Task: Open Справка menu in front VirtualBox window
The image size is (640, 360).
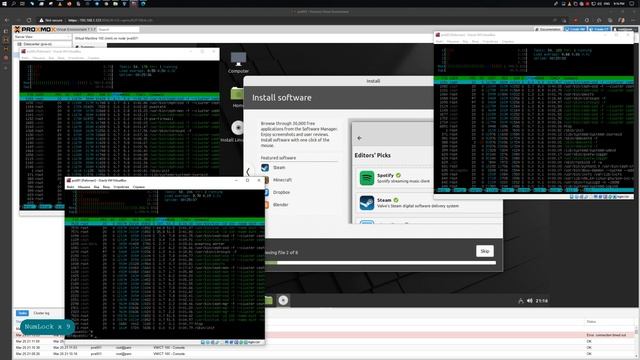Action: (139, 187)
